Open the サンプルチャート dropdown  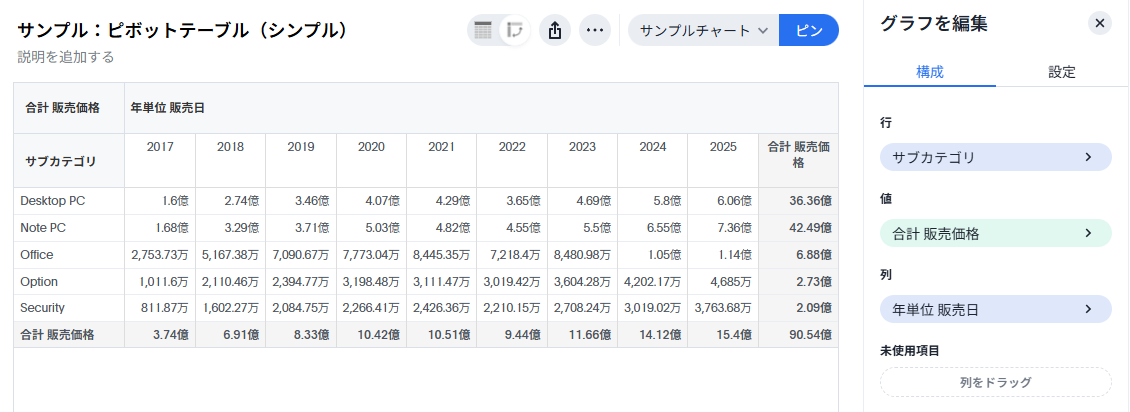pos(703,30)
